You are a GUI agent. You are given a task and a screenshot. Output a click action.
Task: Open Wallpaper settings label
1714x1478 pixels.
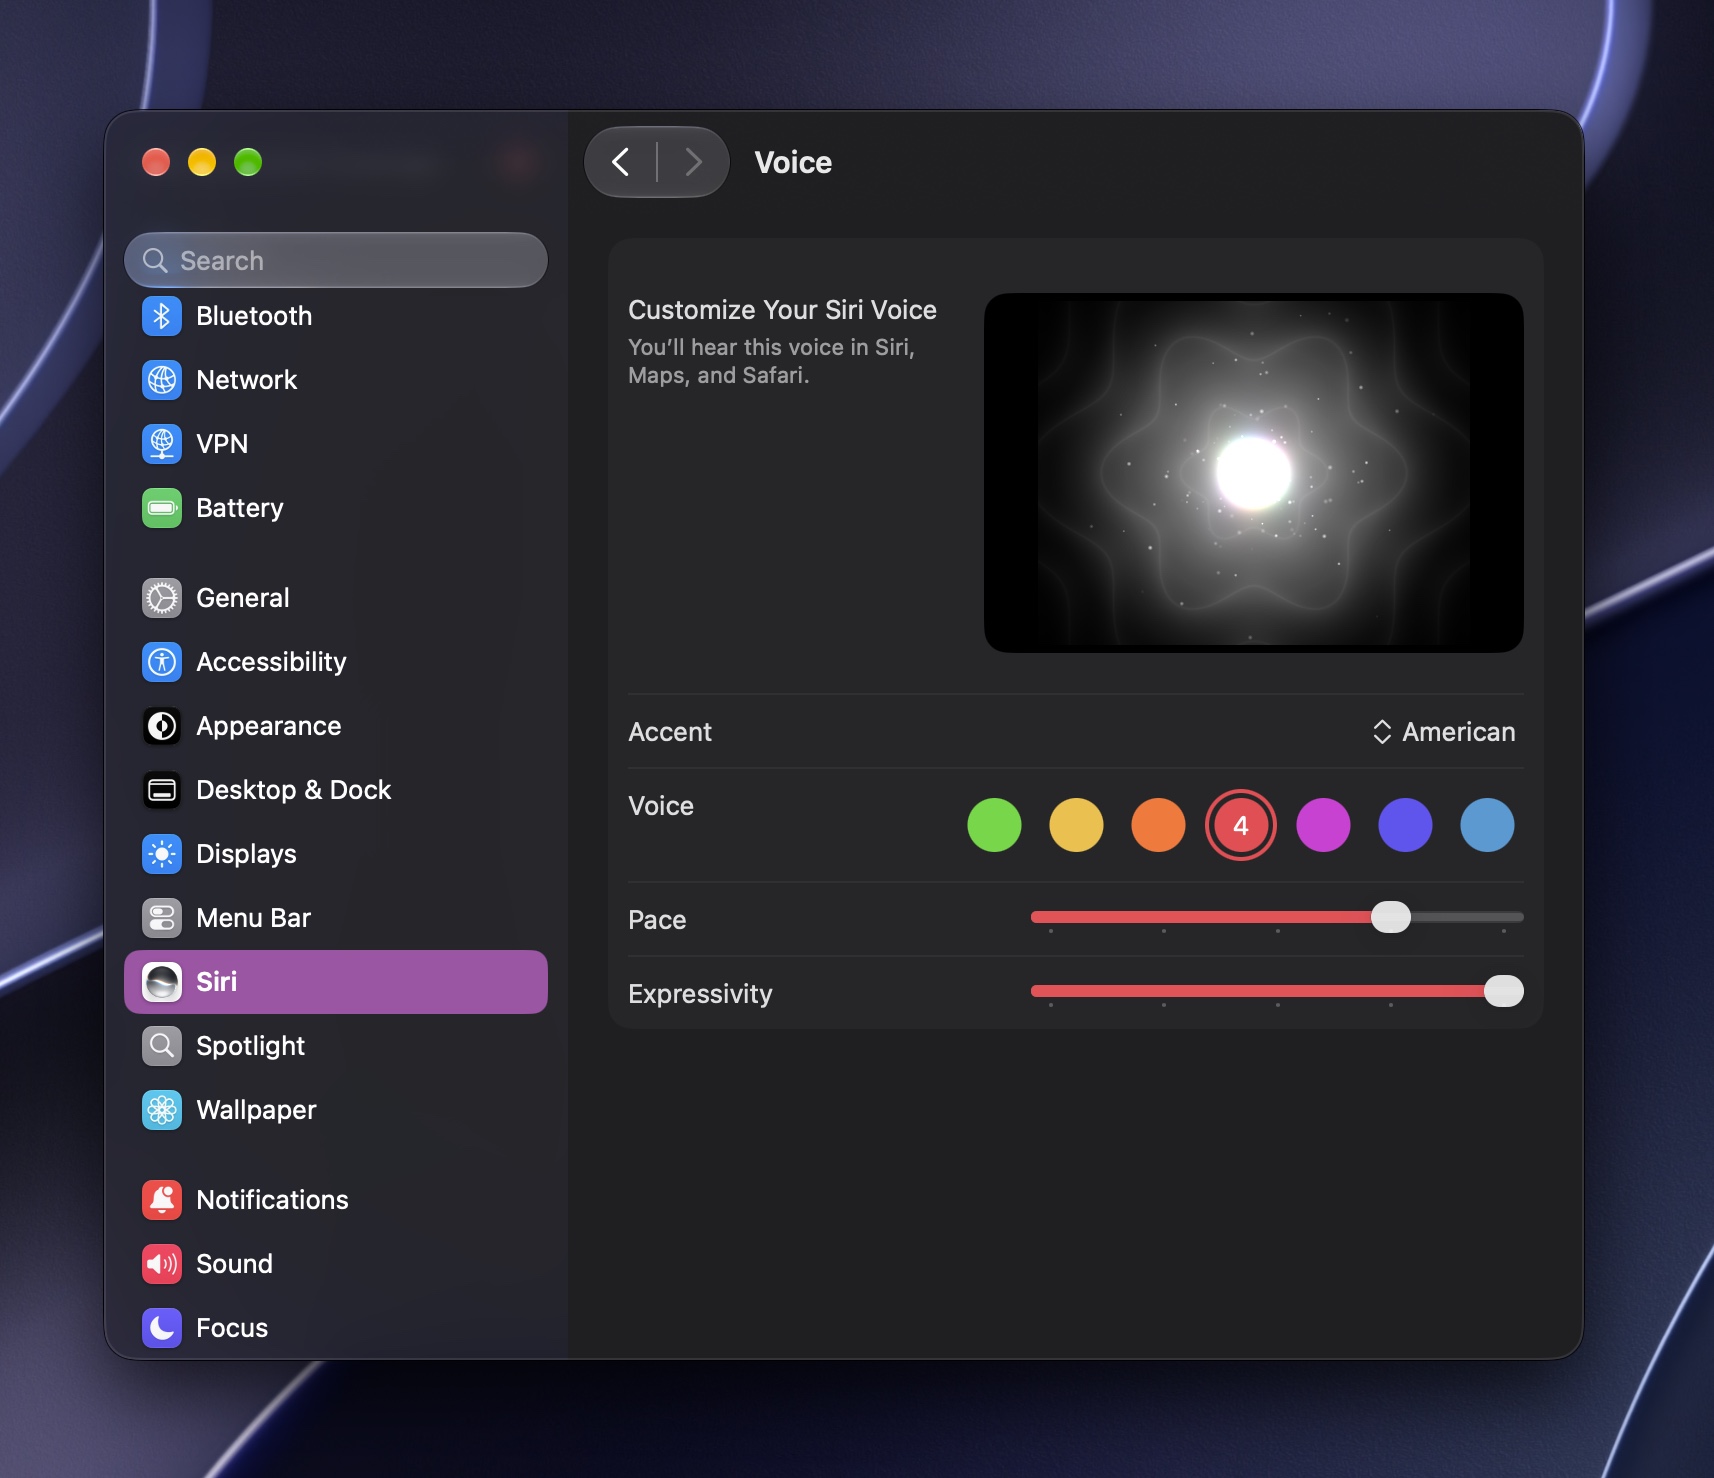[256, 1110]
